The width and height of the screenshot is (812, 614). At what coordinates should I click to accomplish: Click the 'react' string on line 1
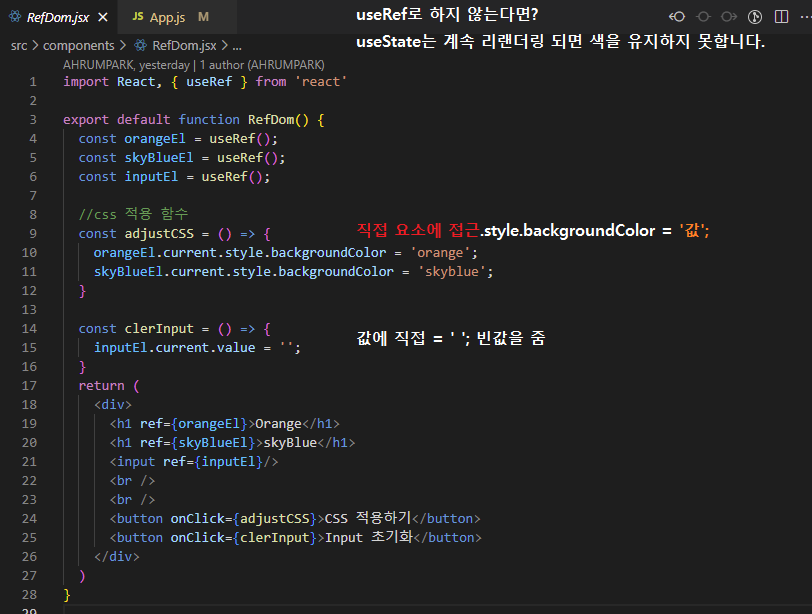(x=321, y=82)
